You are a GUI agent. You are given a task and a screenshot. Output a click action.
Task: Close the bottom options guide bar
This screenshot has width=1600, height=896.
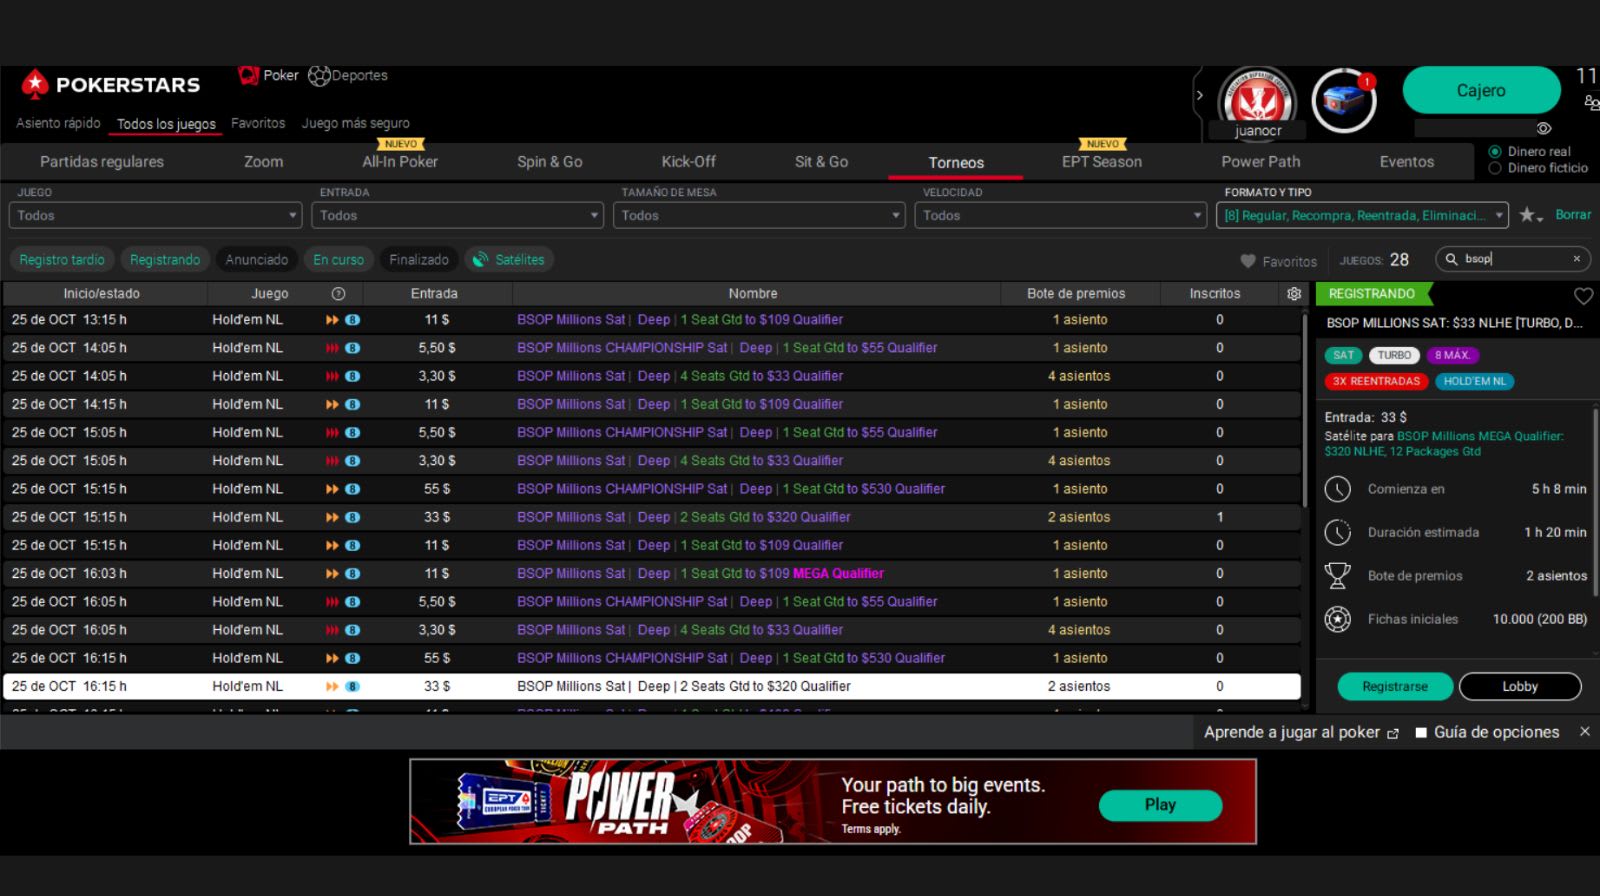coord(1584,732)
